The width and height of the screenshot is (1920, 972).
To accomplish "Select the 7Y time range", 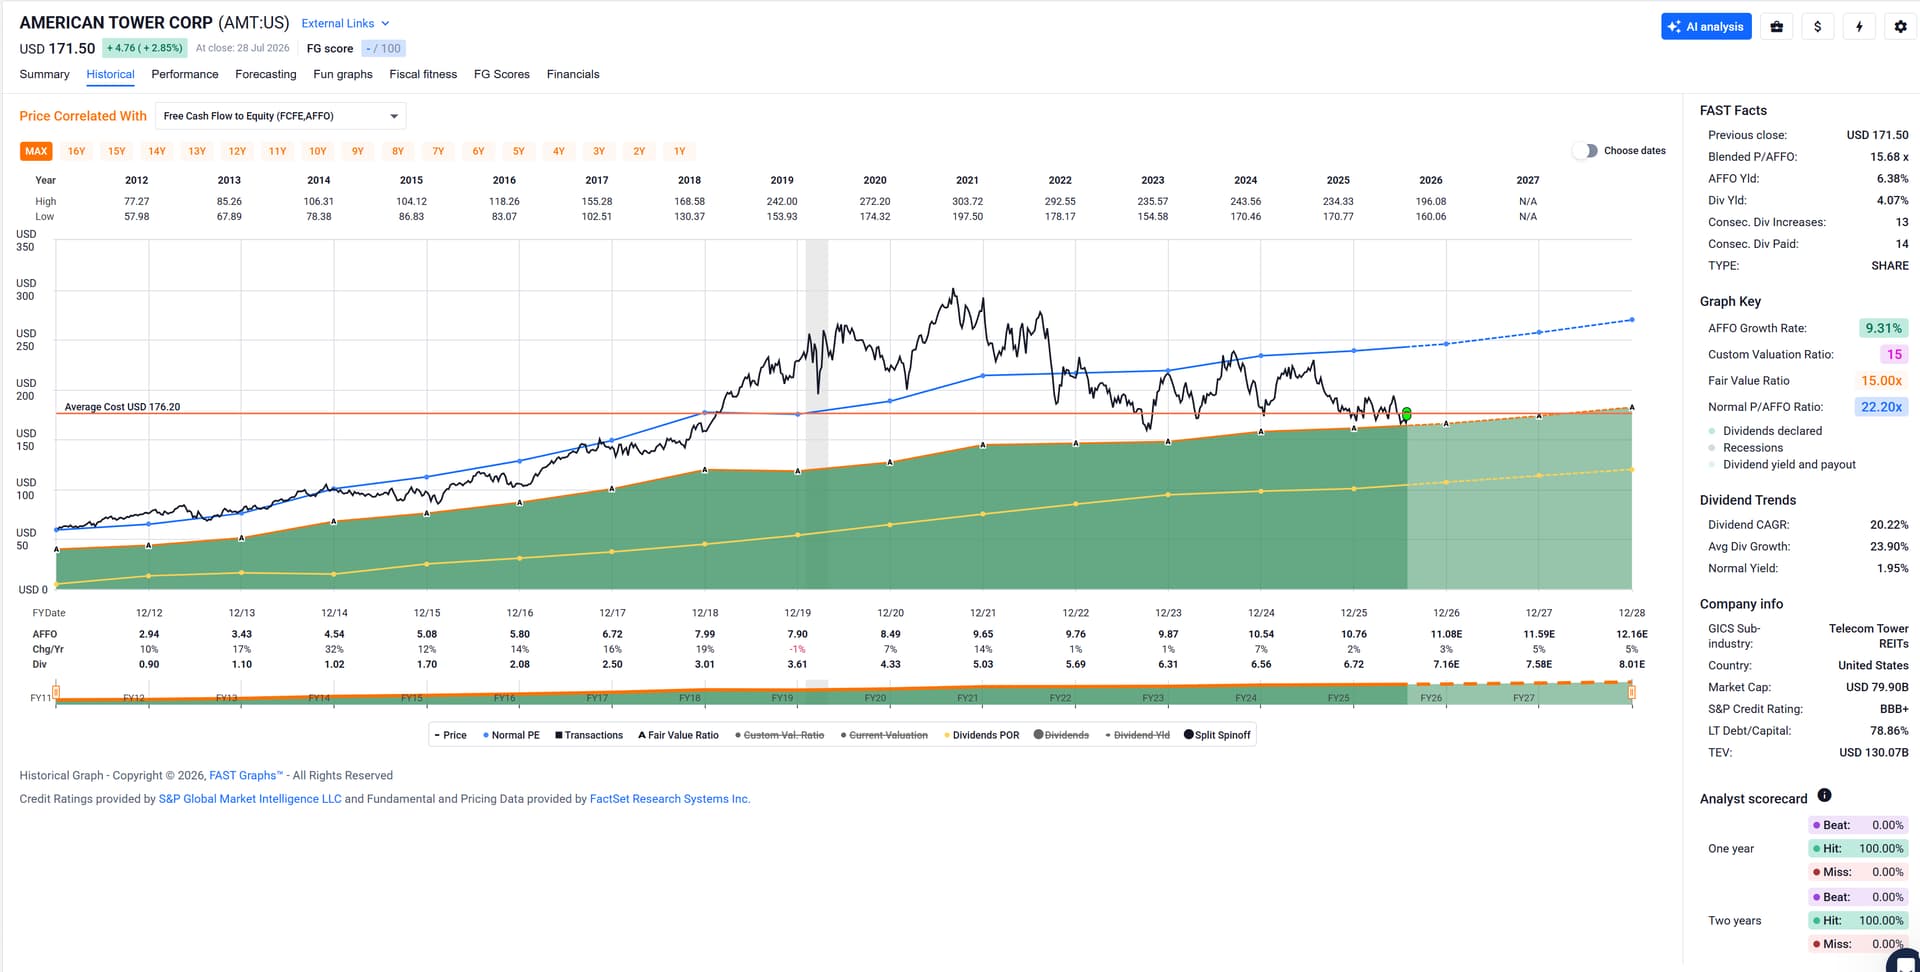I will pyautogui.click(x=438, y=151).
